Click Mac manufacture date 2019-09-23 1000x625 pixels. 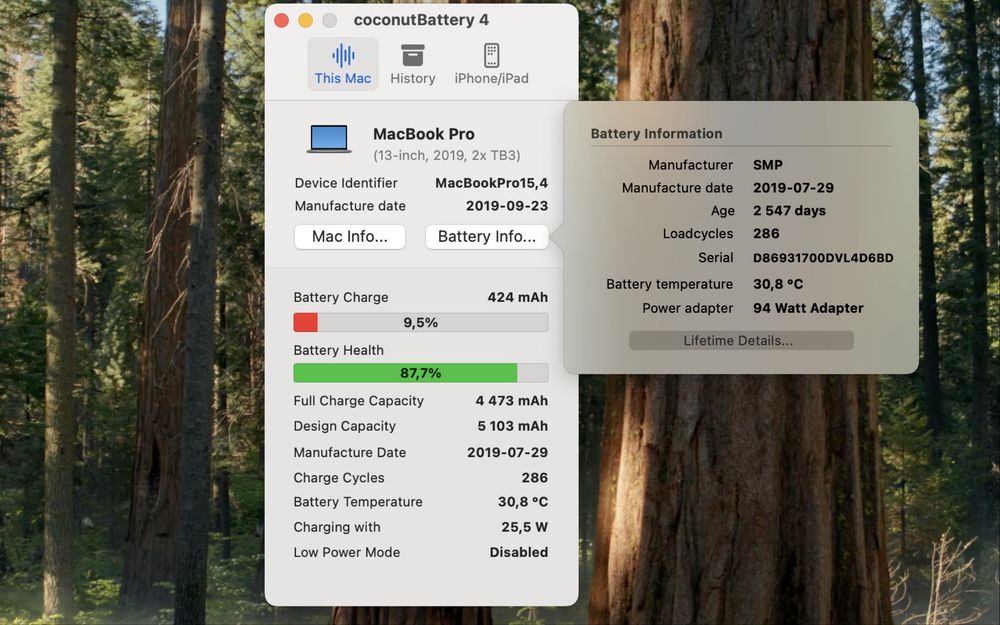point(506,206)
